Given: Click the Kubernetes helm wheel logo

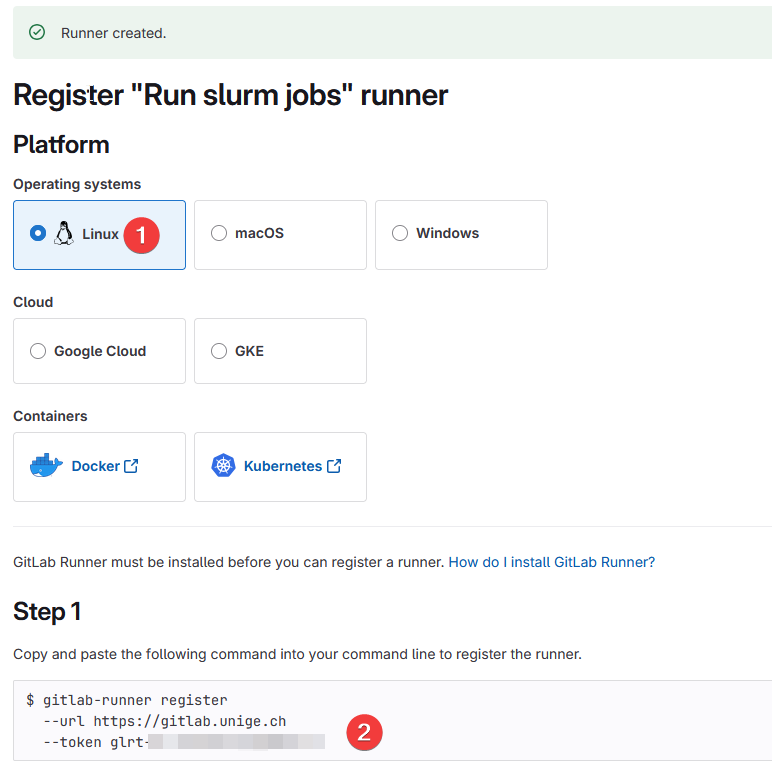Looking at the screenshot, I should (x=223, y=466).
